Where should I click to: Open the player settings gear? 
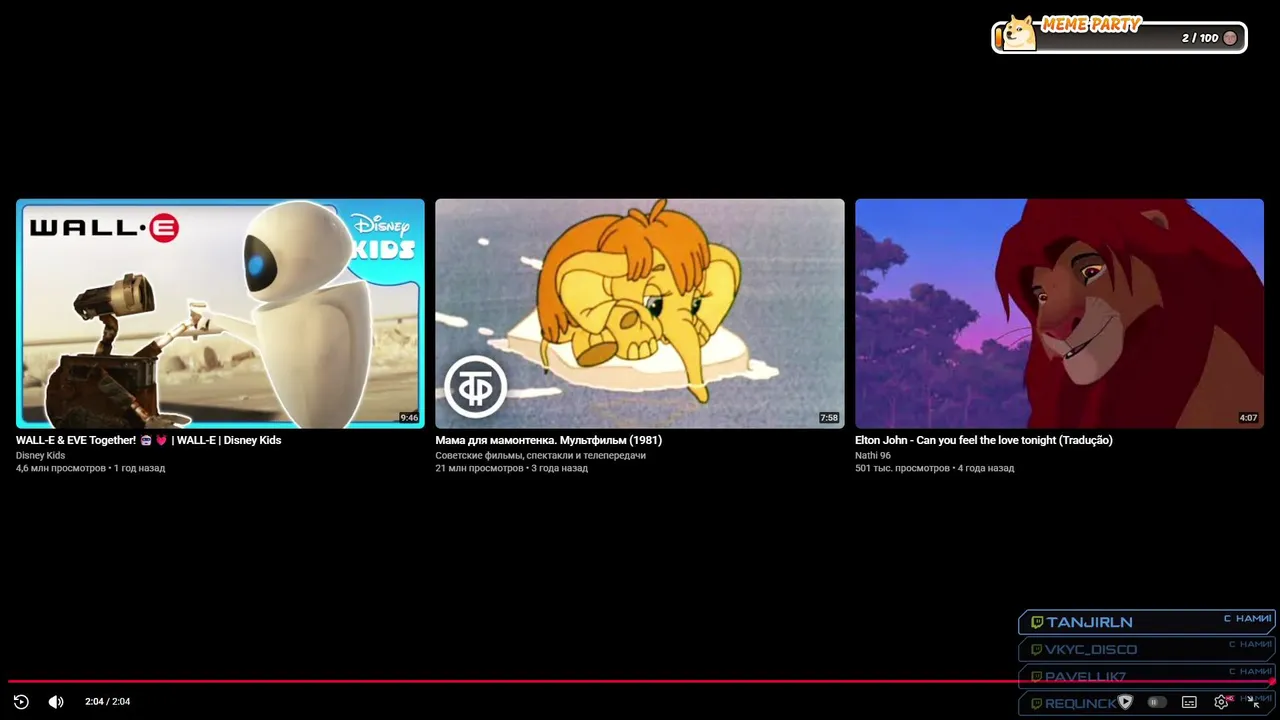(1221, 702)
